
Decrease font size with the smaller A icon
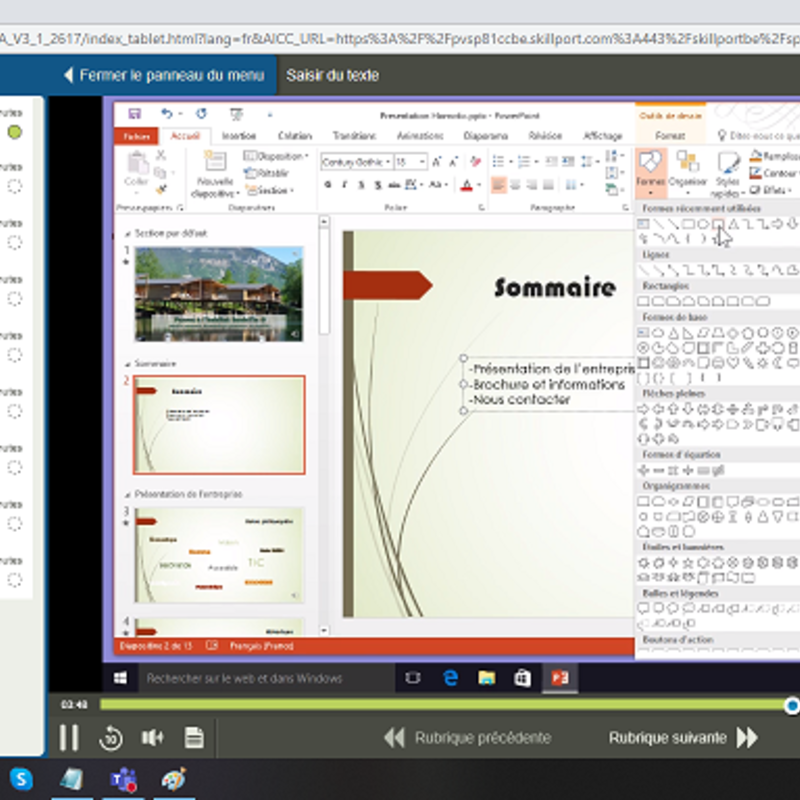point(454,162)
